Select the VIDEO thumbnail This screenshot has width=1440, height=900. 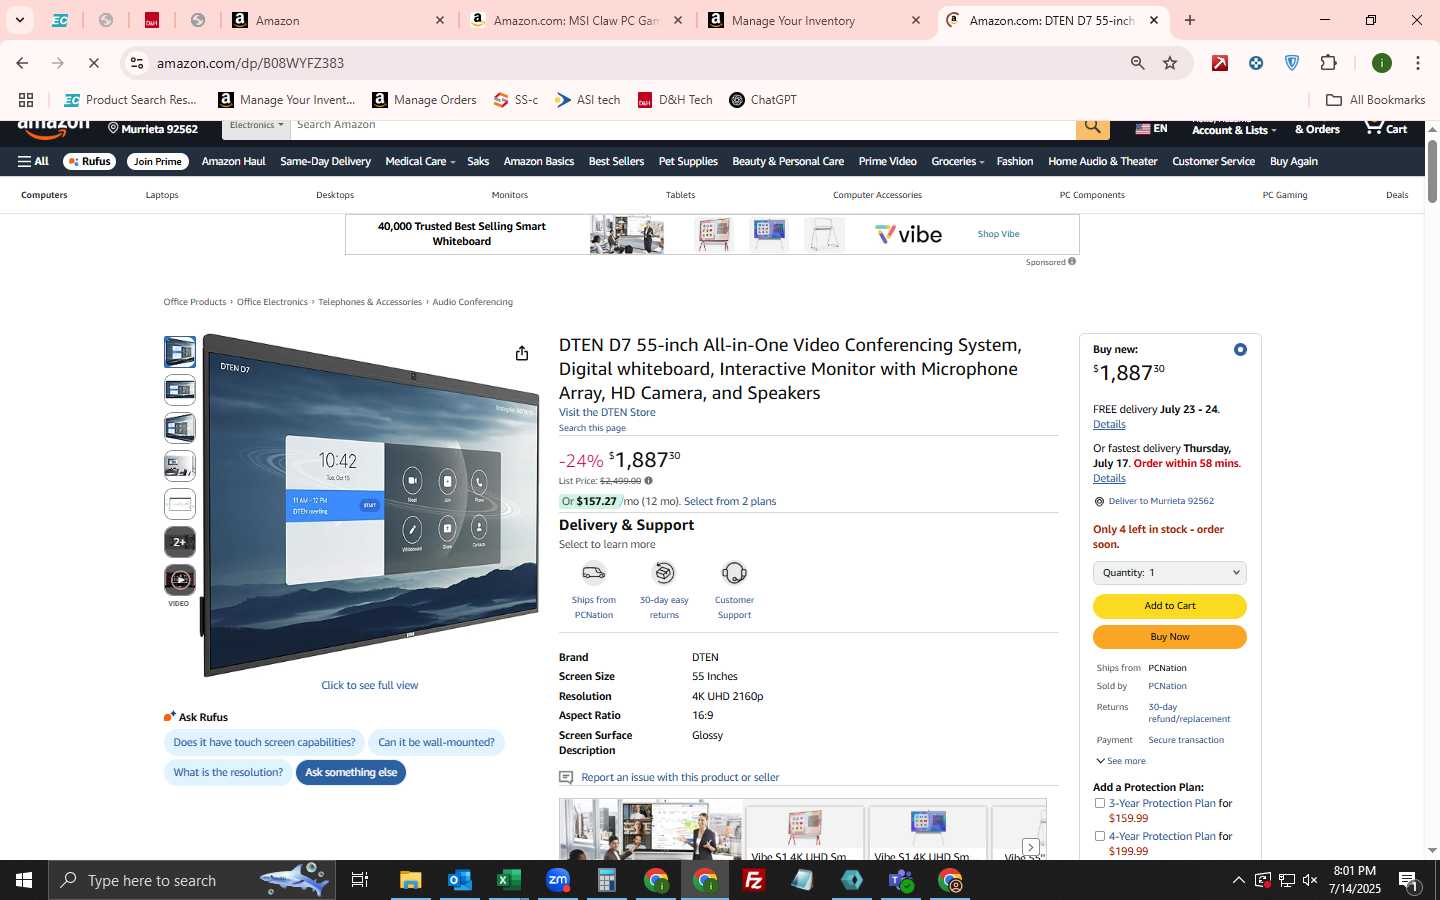[x=180, y=580]
